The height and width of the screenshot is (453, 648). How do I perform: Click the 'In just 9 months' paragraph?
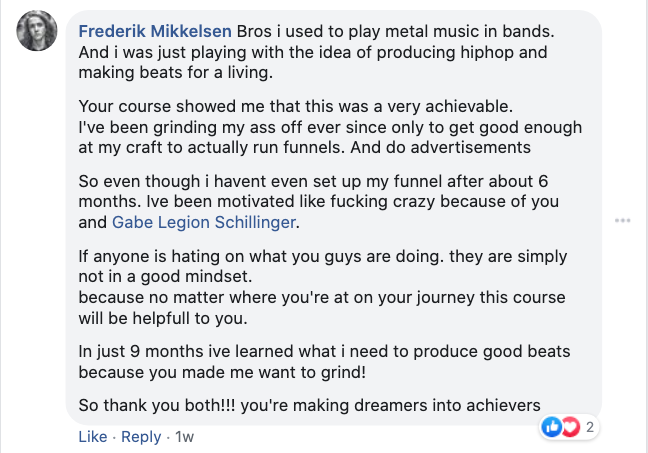click(324, 362)
